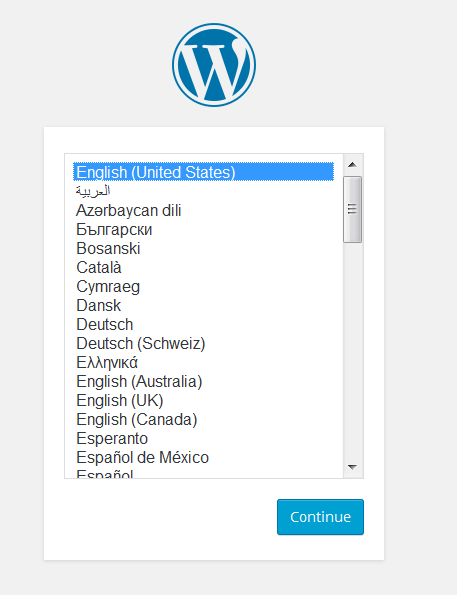Choose Español de México
The image size is (457, 595).
(203, 457)
